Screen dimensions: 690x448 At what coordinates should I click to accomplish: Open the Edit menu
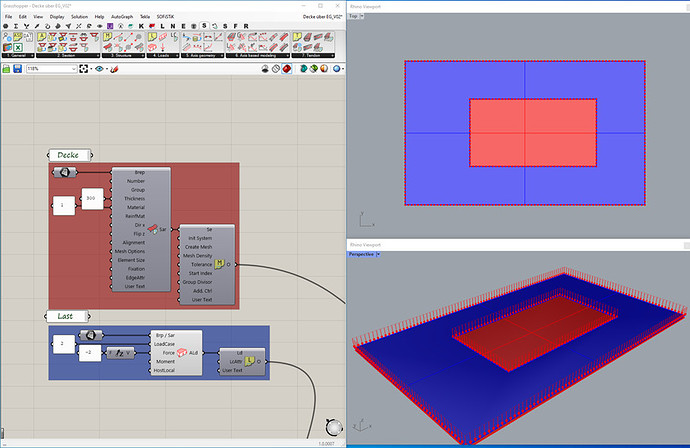pos(22,17)
